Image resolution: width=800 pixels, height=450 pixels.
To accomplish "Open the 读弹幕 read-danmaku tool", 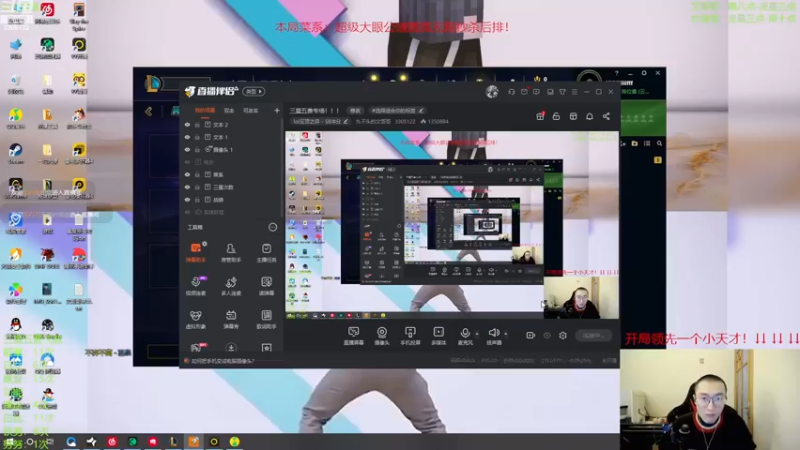I will pyautogui.click(x=266, y=286).
